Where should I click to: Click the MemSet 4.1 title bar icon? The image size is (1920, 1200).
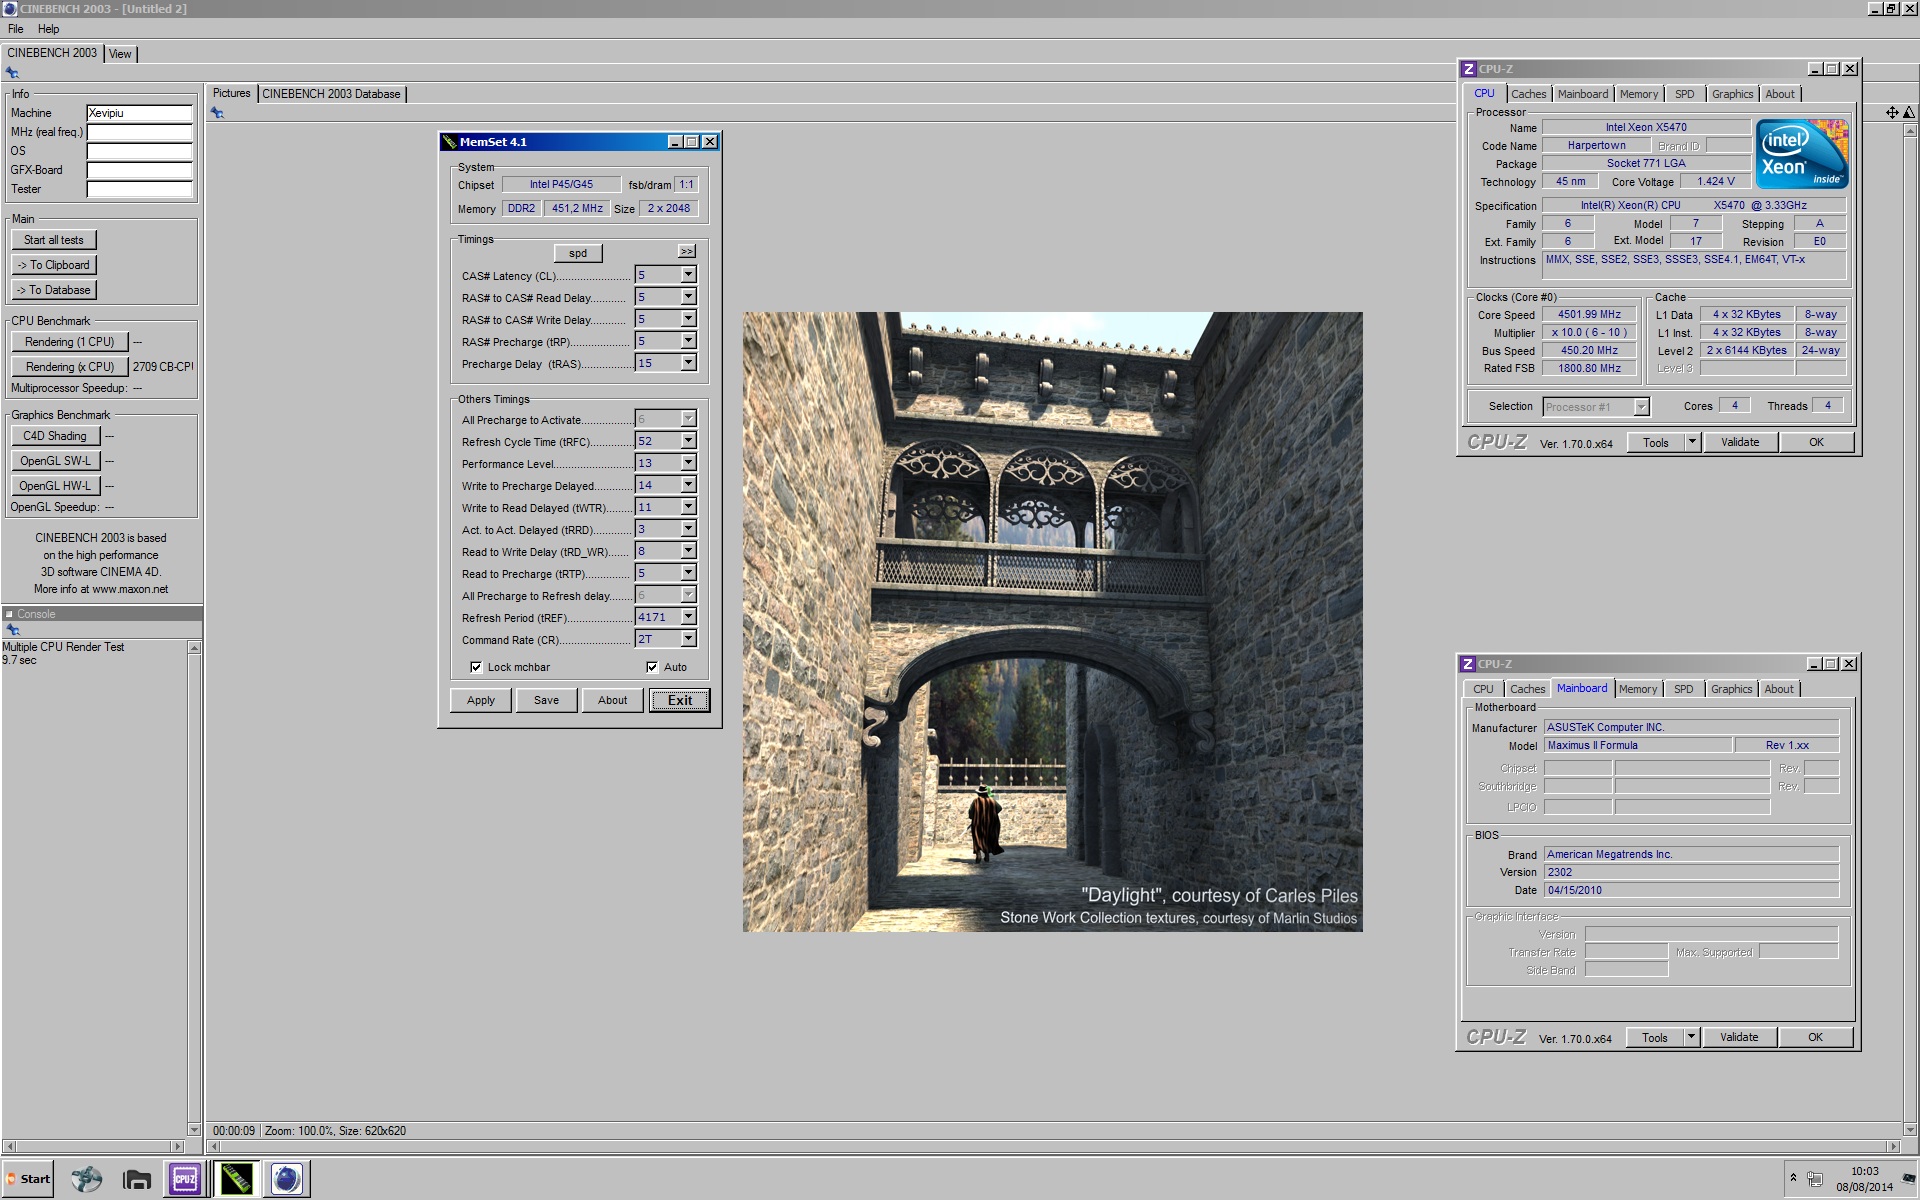tap(449, 142)
